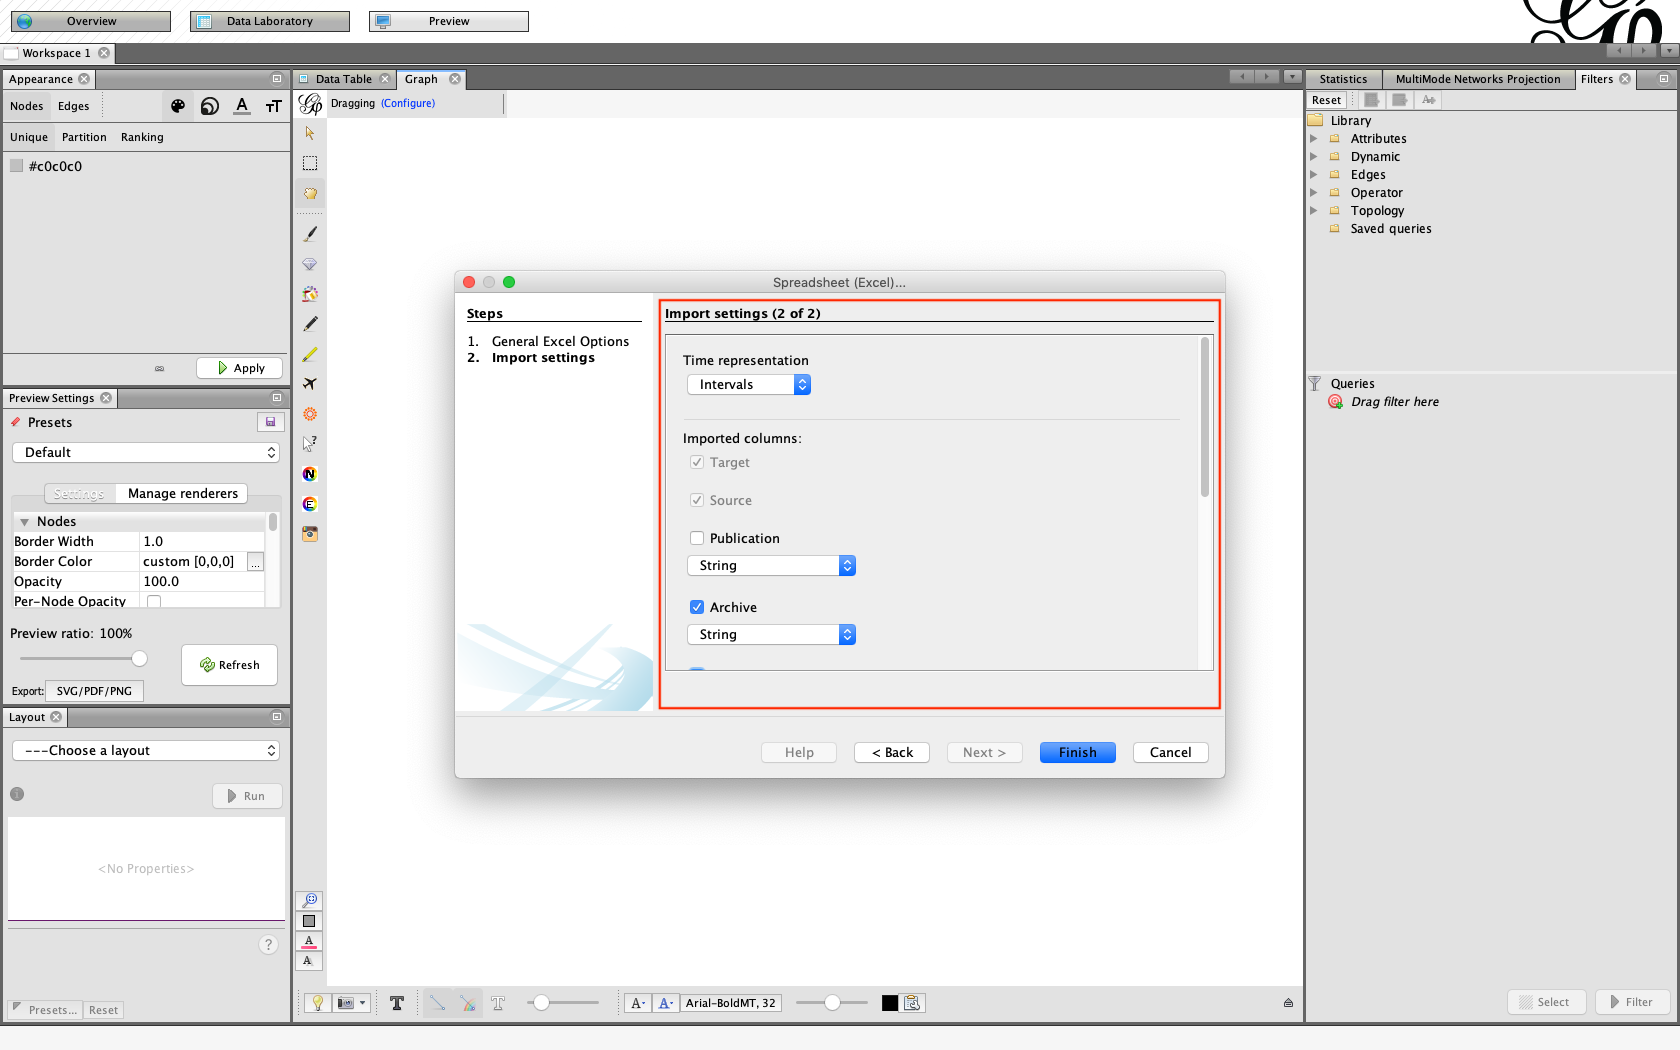Click the Configure link next to Dragging
This screenshot has width=1680, height=1050.
pos(408,103)
